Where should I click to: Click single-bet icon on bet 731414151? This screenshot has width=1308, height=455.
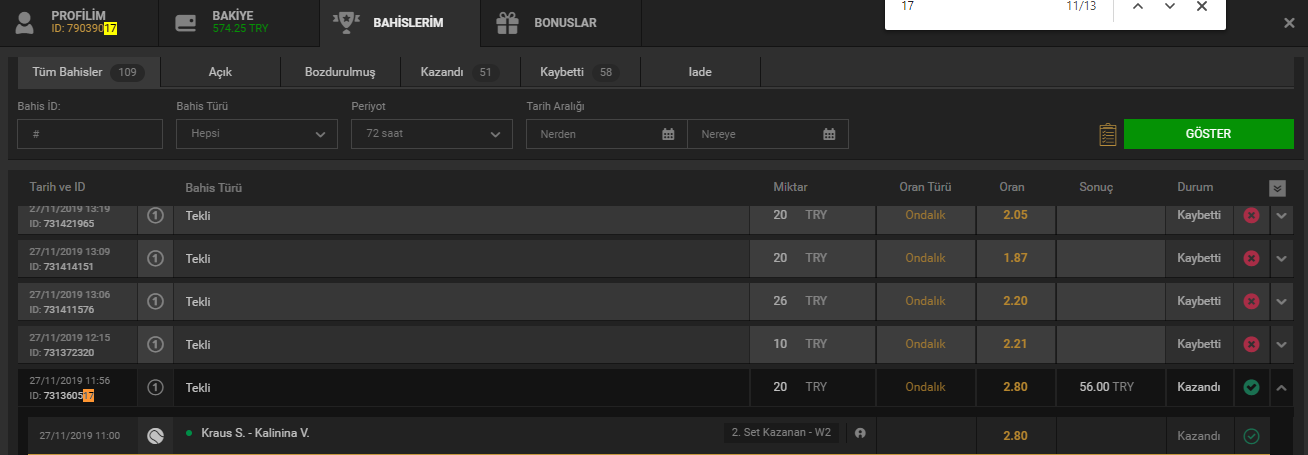(x=155, y=258)
